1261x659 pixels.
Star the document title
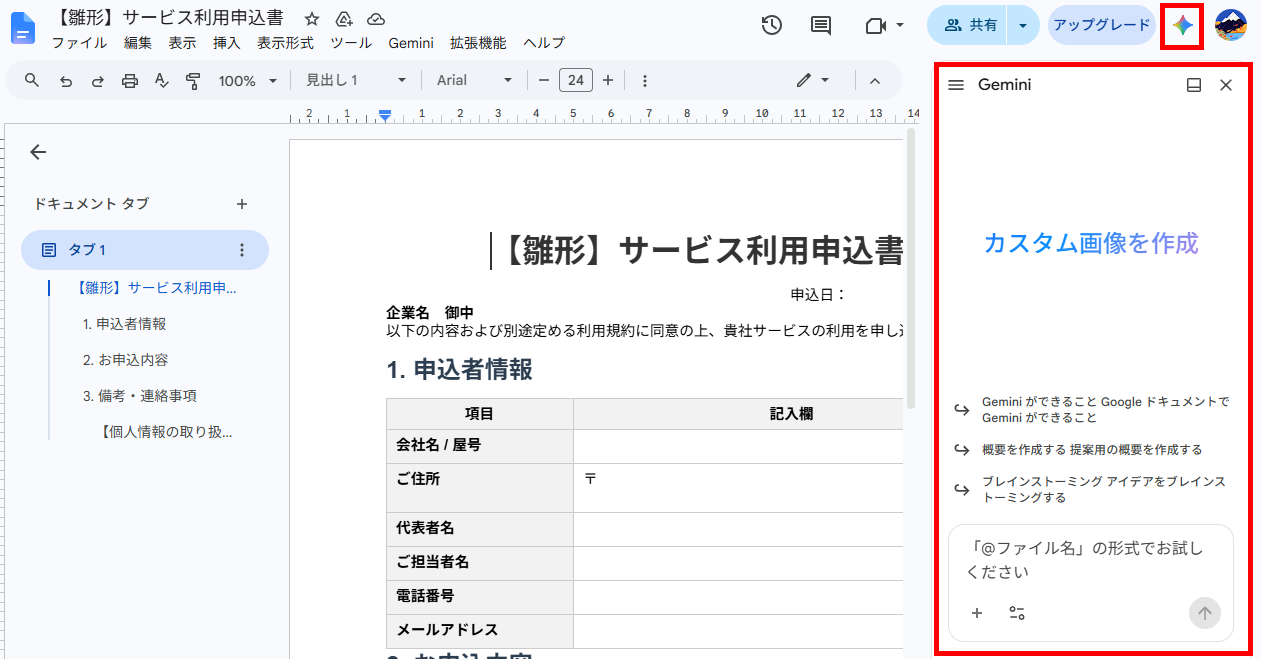(312, 19)
